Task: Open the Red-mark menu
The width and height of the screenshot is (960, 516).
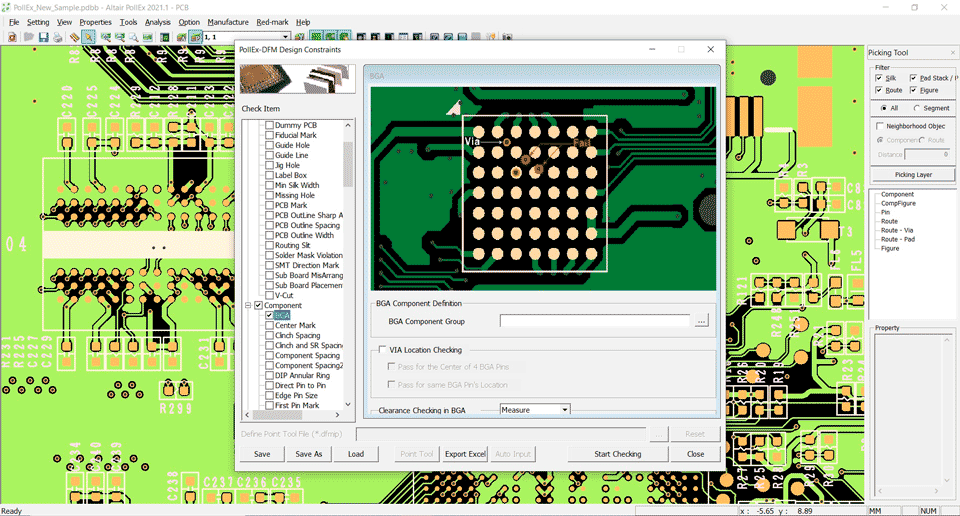Action: (x=272, y=22)
